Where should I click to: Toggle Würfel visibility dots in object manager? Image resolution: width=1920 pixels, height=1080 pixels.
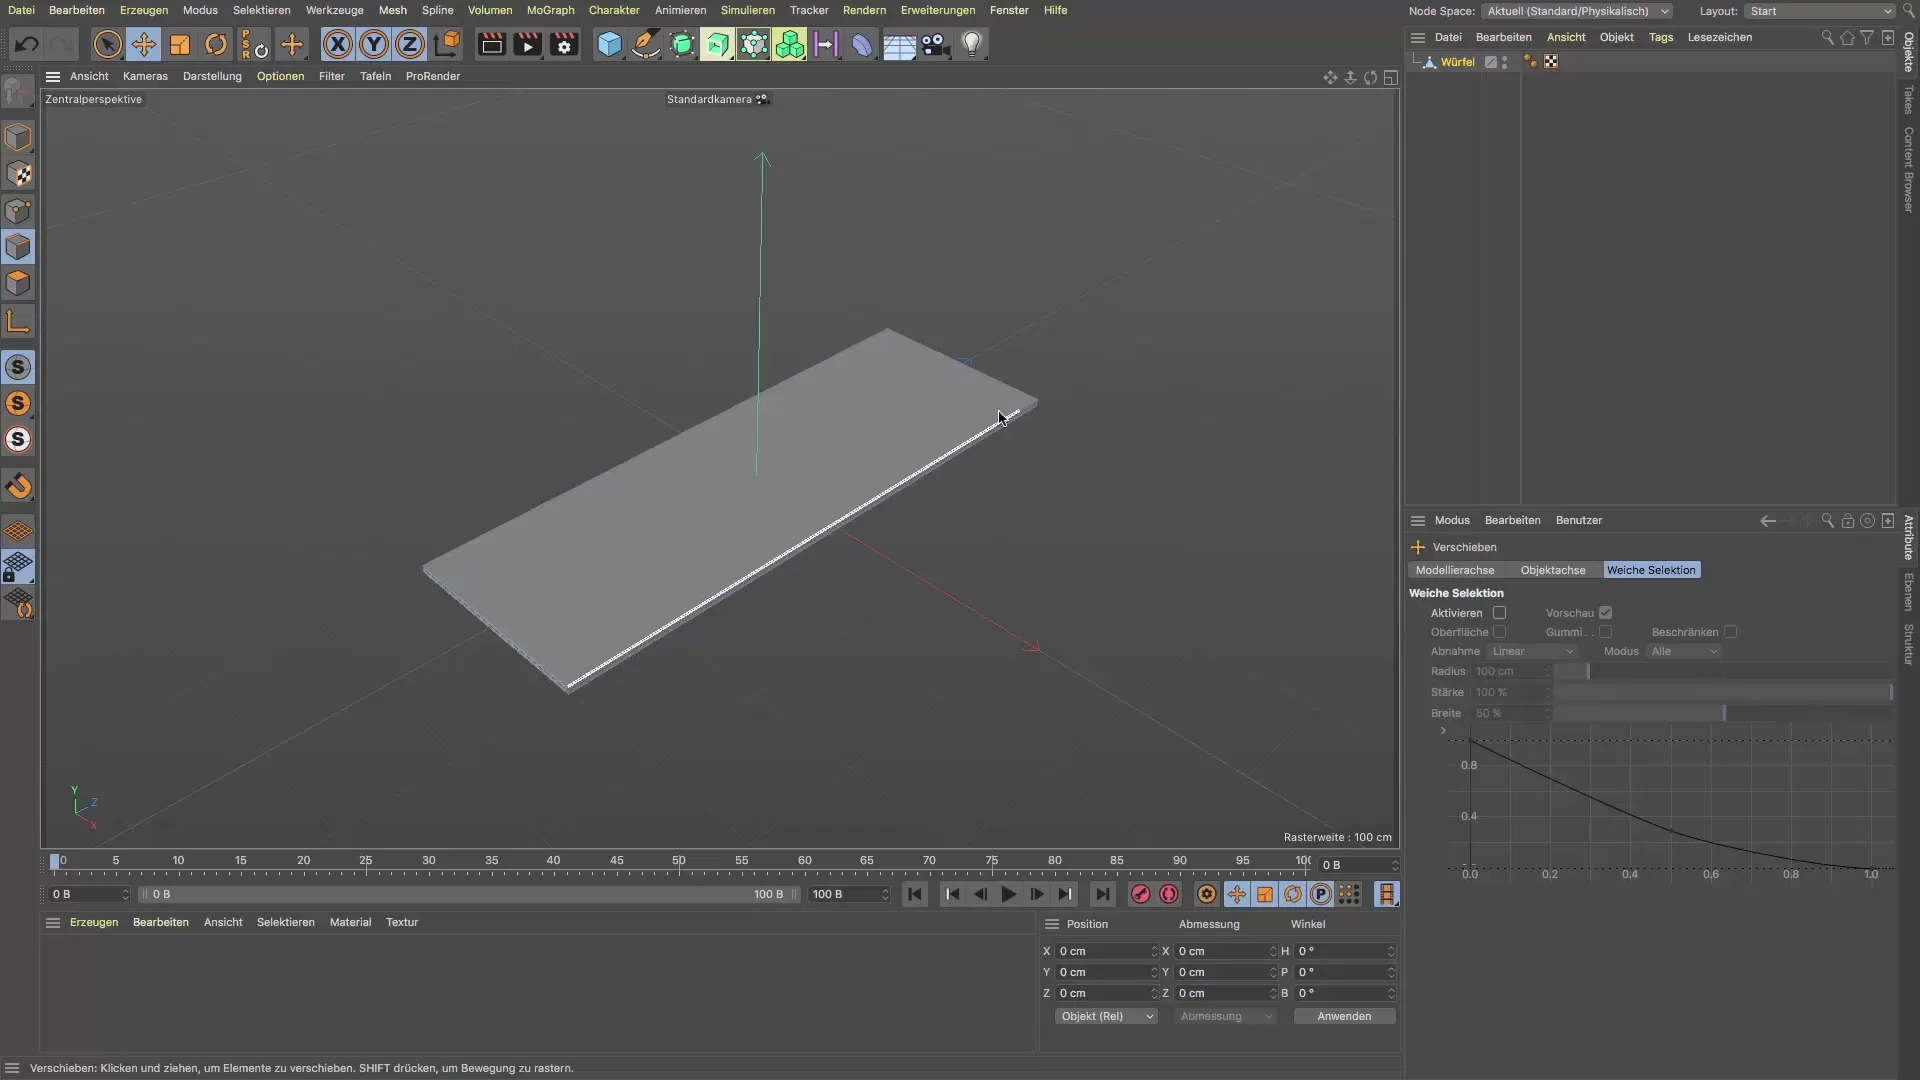tap(1505, 62)
